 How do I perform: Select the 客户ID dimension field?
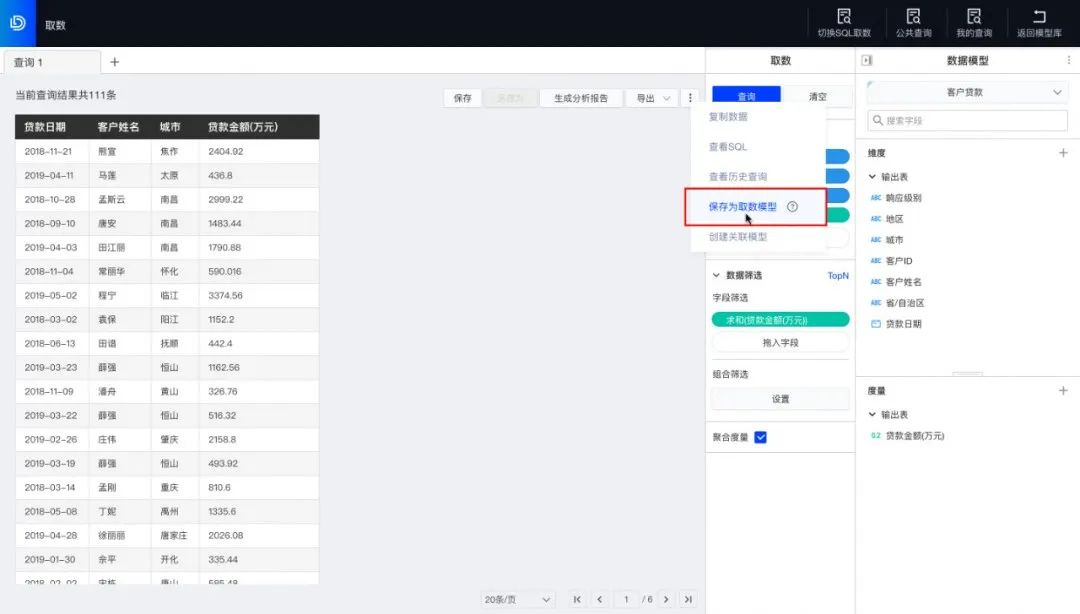coord(899,261)
